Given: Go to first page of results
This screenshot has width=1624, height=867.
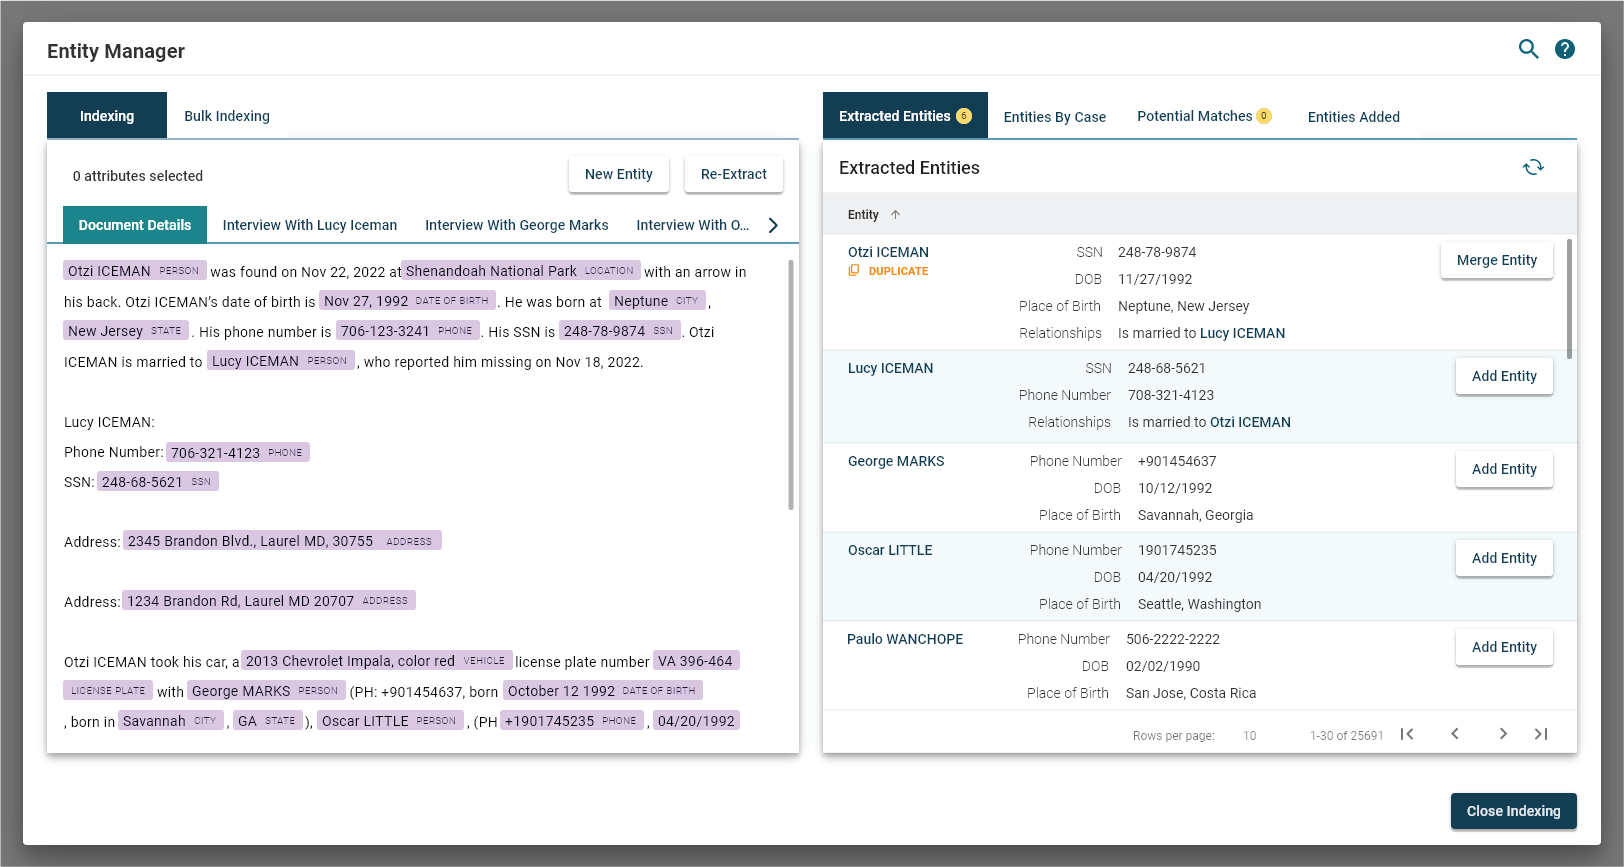Looking at the screenshot, I should point(1407,734).
